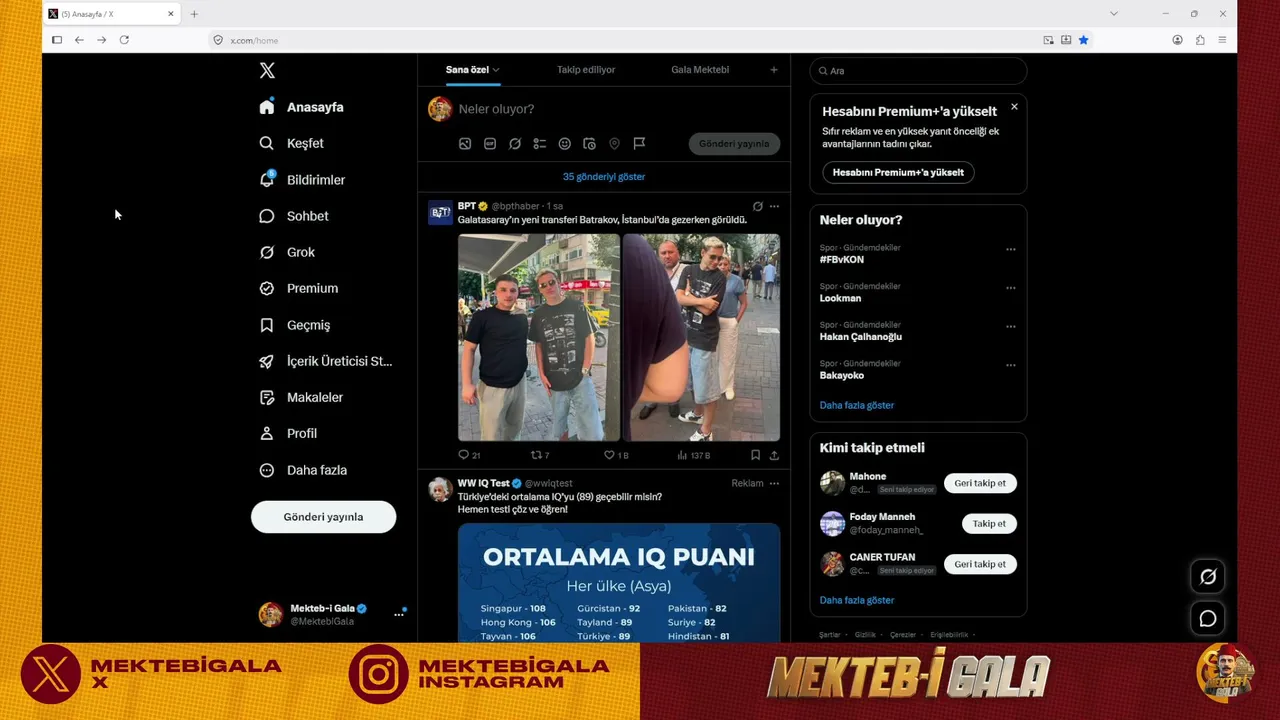This screenshot has height=720, width=1280.
Task: Close the Premium+ upgrade card
Action: 1014,106
